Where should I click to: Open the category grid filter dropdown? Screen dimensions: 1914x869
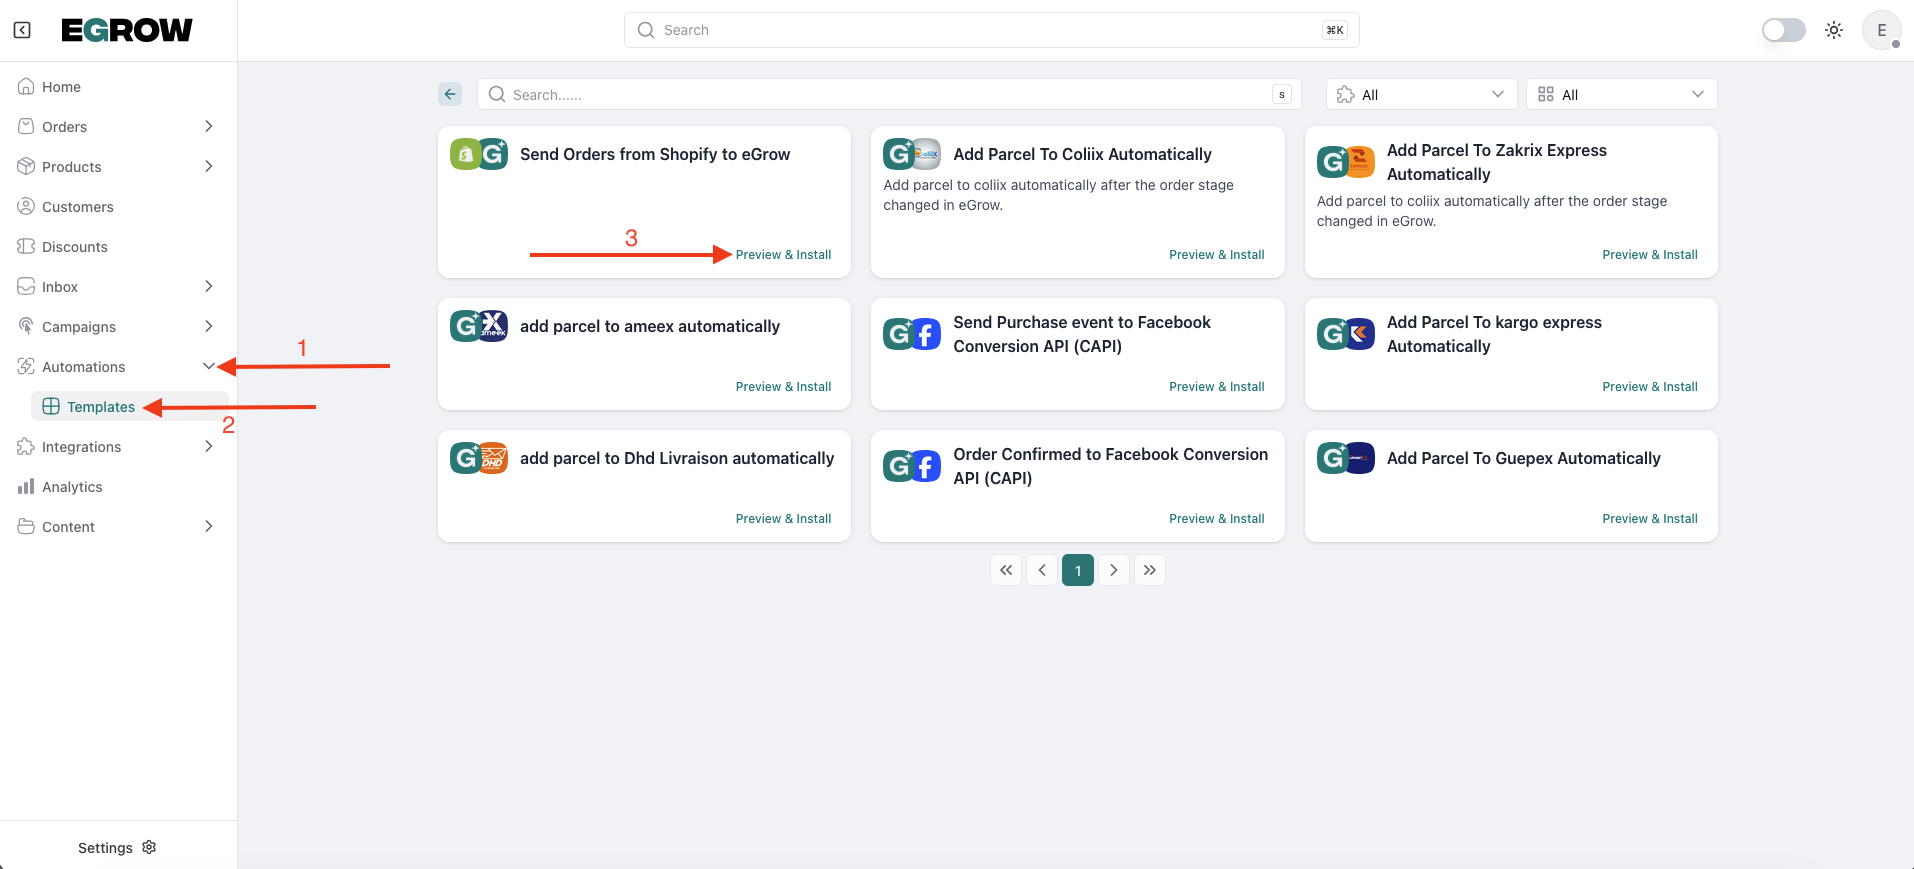coord(1621,94)
